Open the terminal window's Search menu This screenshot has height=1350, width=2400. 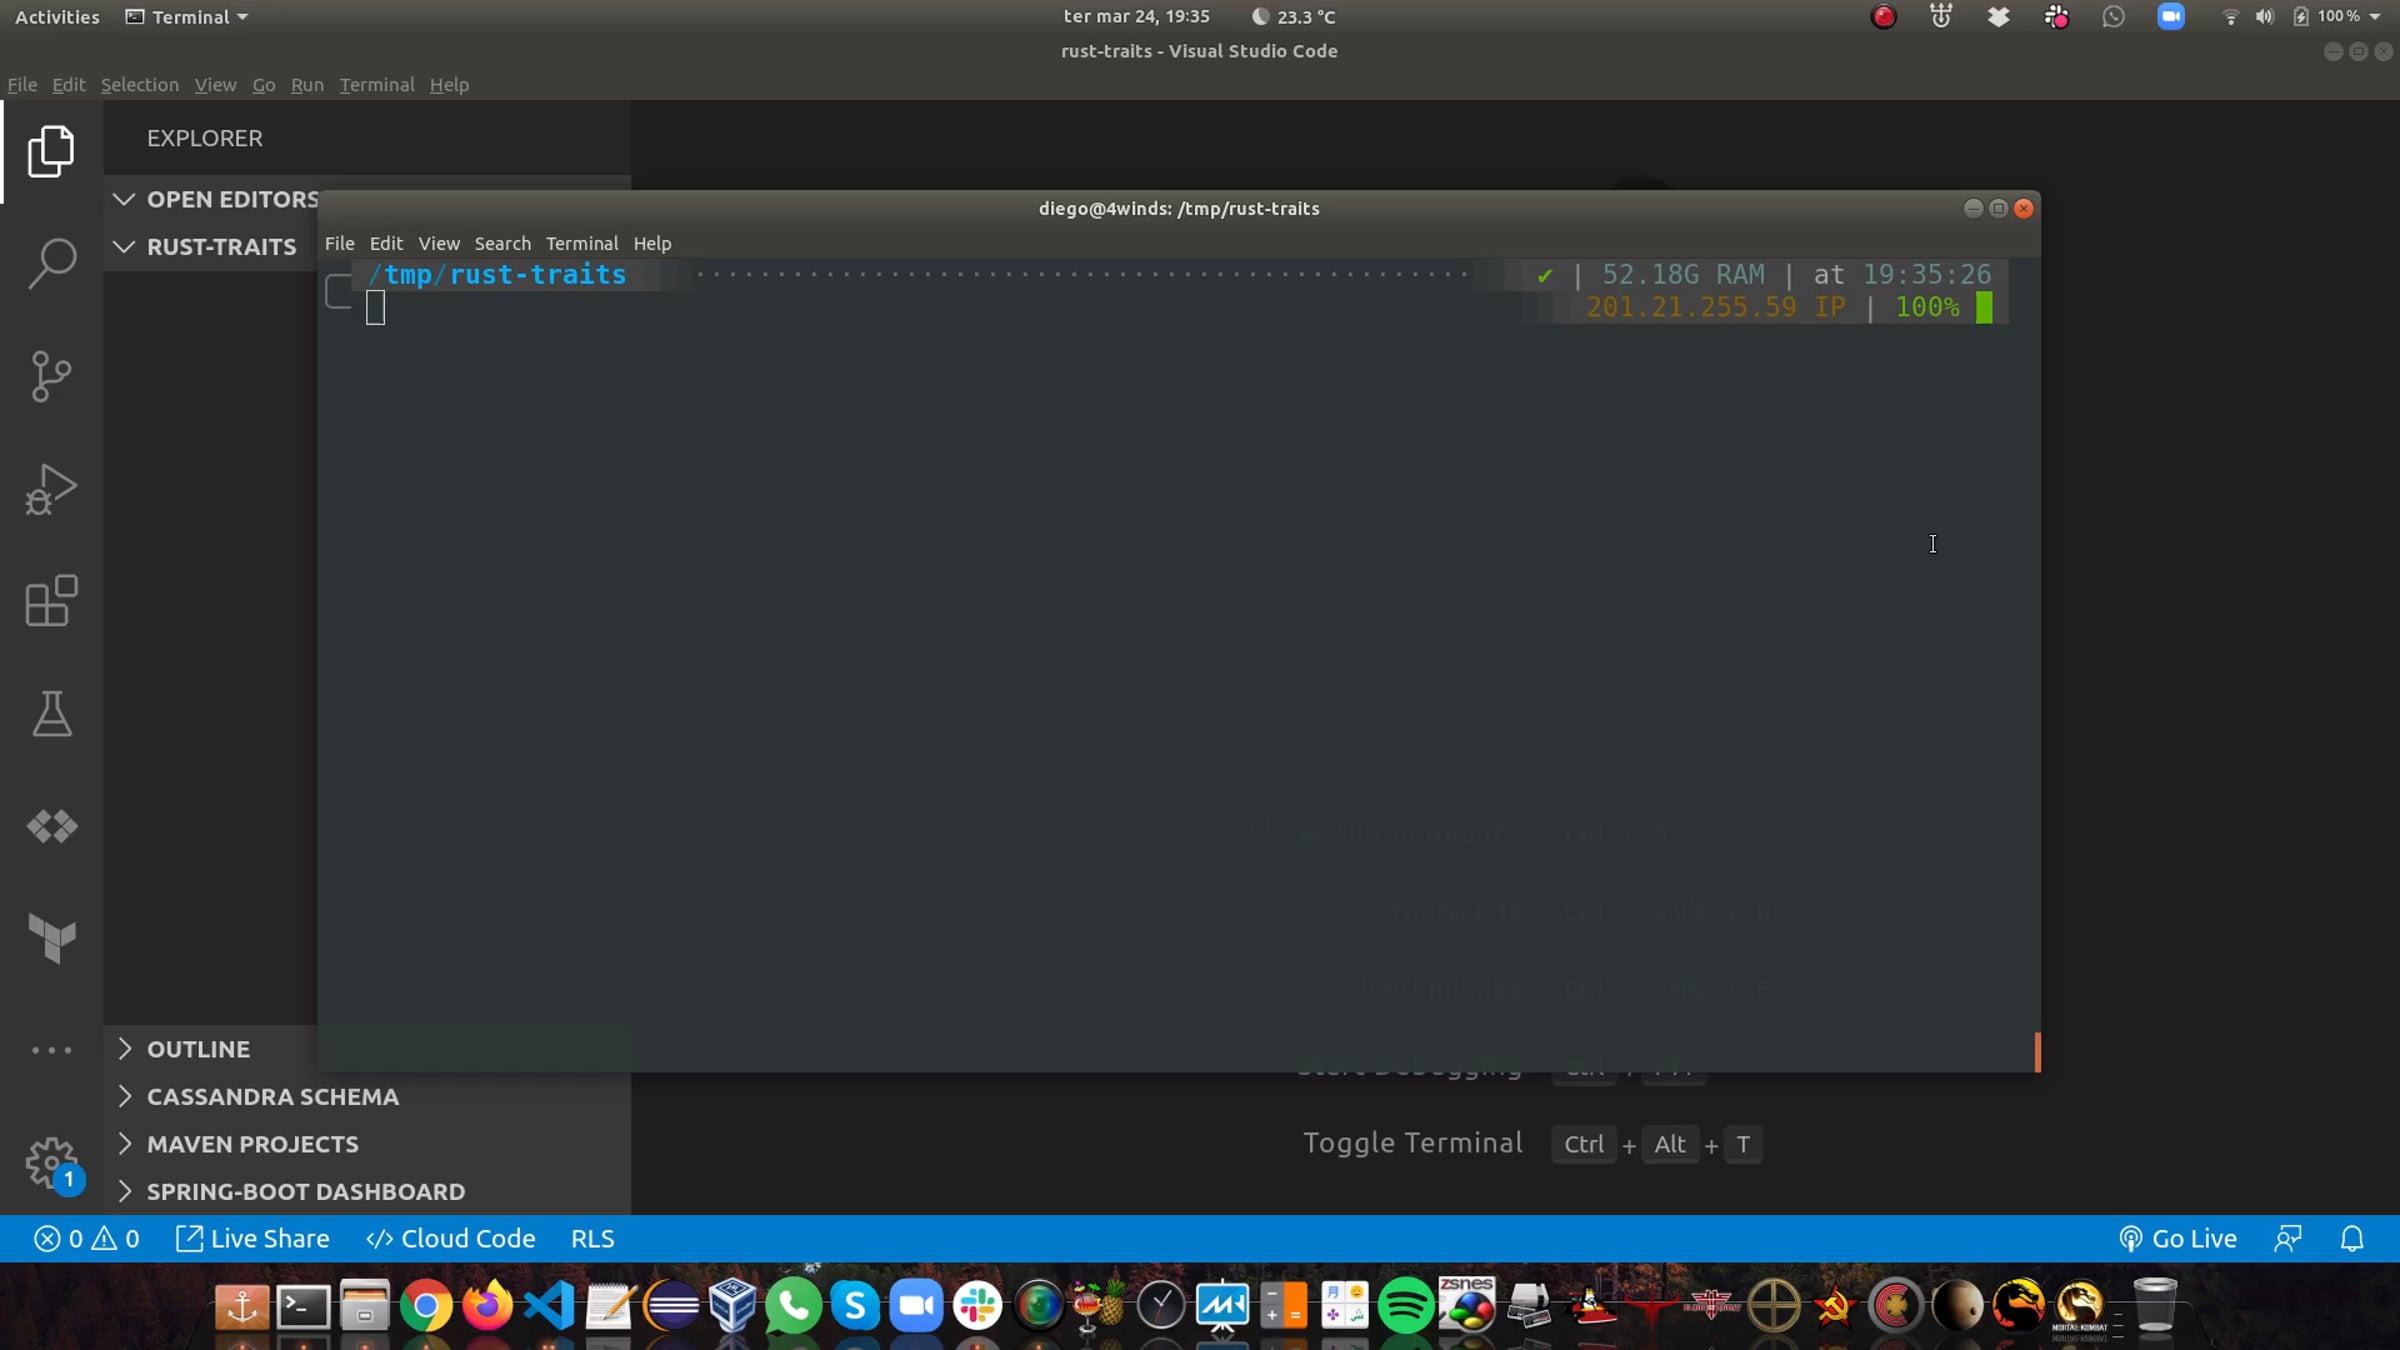coord(502,243)
